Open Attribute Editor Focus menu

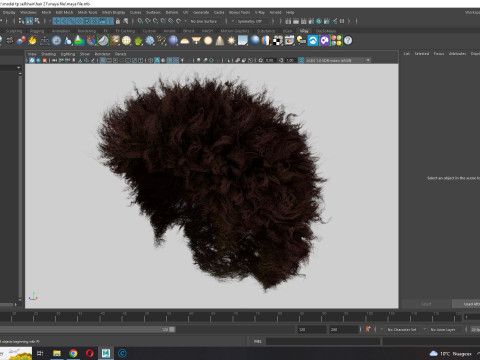(439, 54)
